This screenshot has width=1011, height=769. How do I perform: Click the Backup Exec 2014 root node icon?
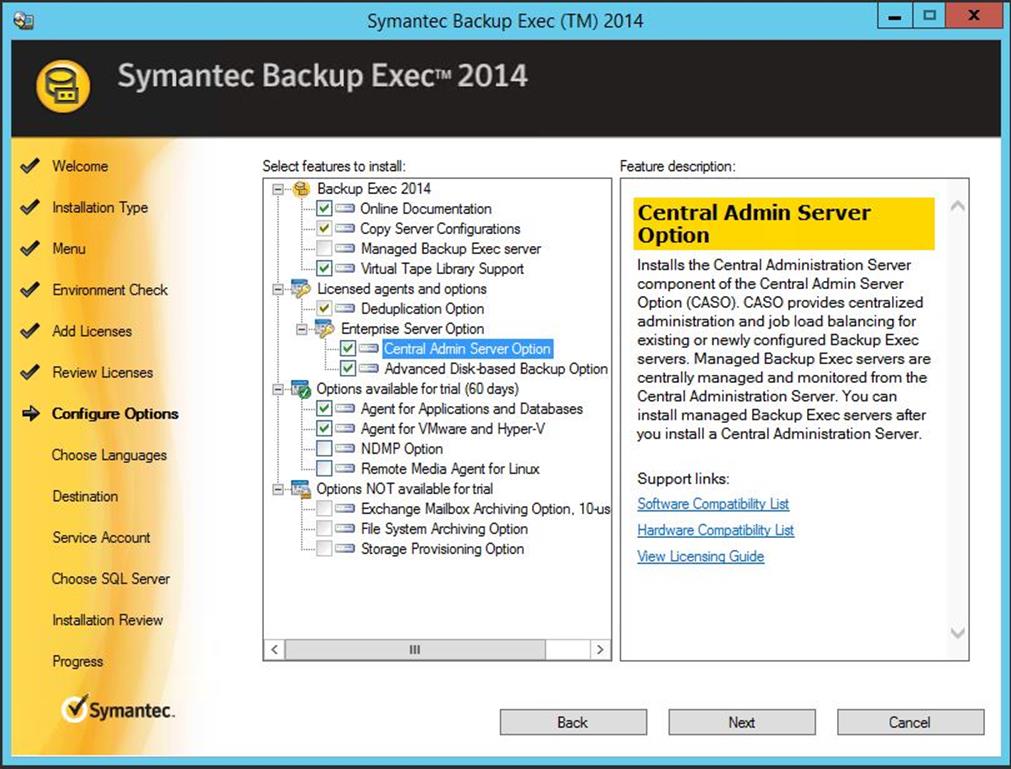[x=301, y=189]
